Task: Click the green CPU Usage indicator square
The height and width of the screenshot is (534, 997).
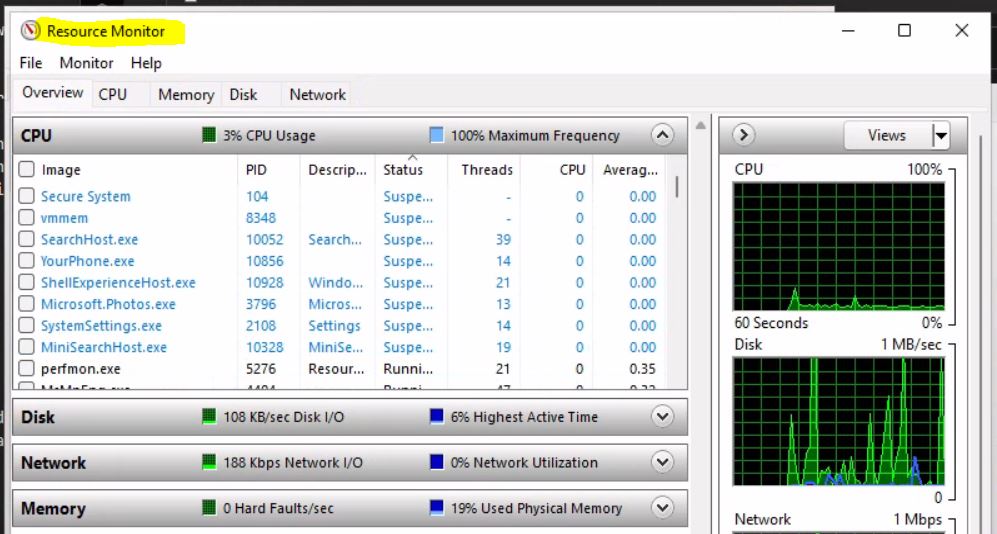Action: pyautogui.click(x=209, y=135)
